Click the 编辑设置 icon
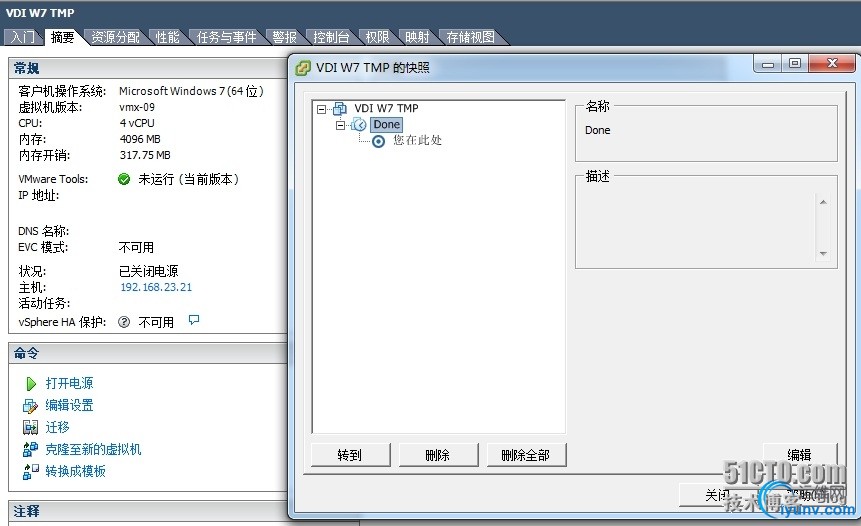Screen dimensions: 861x526 [x=30, y=406]
